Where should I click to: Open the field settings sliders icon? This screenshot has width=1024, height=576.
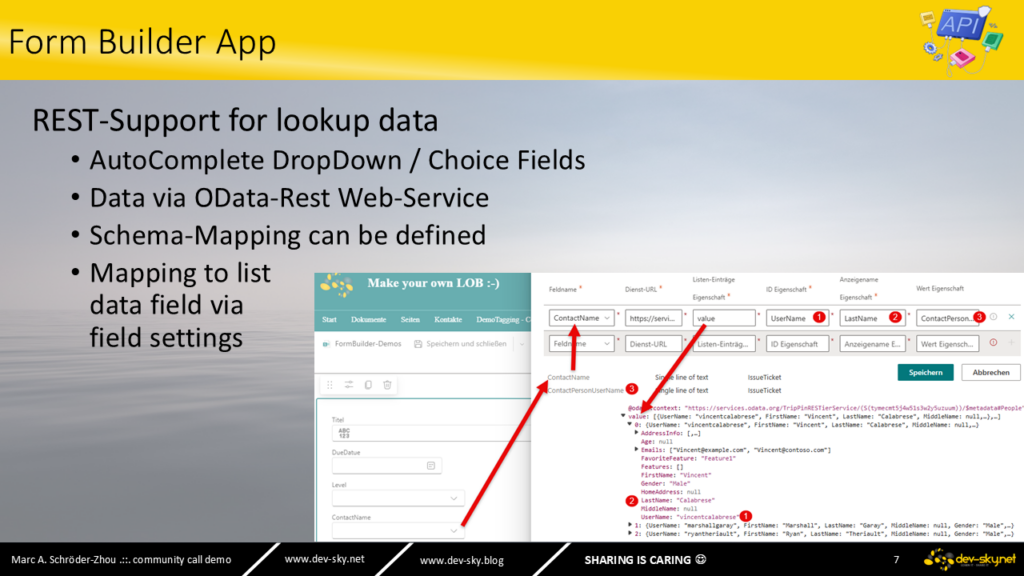click(349, 384)
